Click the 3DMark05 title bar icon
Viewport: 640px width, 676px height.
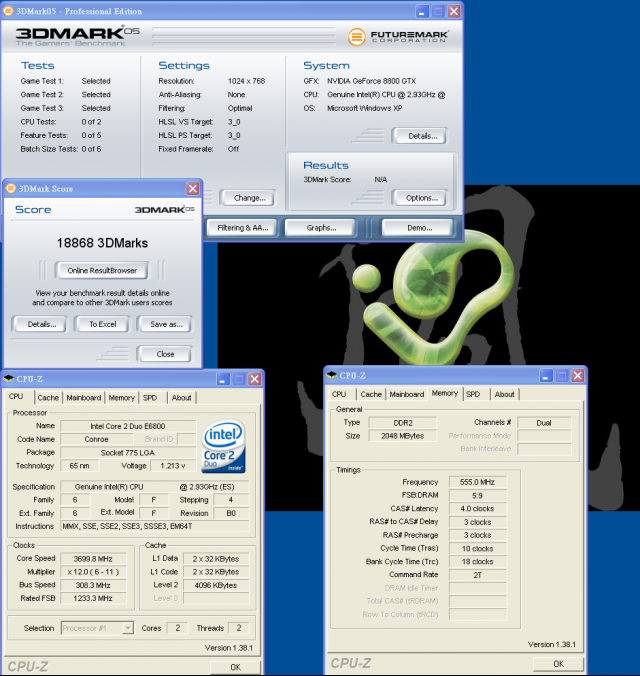[8, 11]
